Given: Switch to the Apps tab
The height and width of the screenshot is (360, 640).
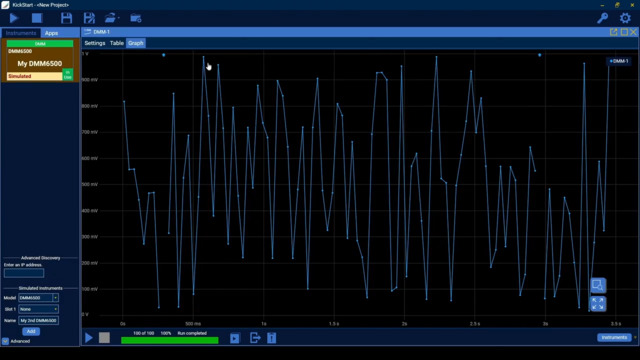Looking at the screenshot, I should [51, 33].
